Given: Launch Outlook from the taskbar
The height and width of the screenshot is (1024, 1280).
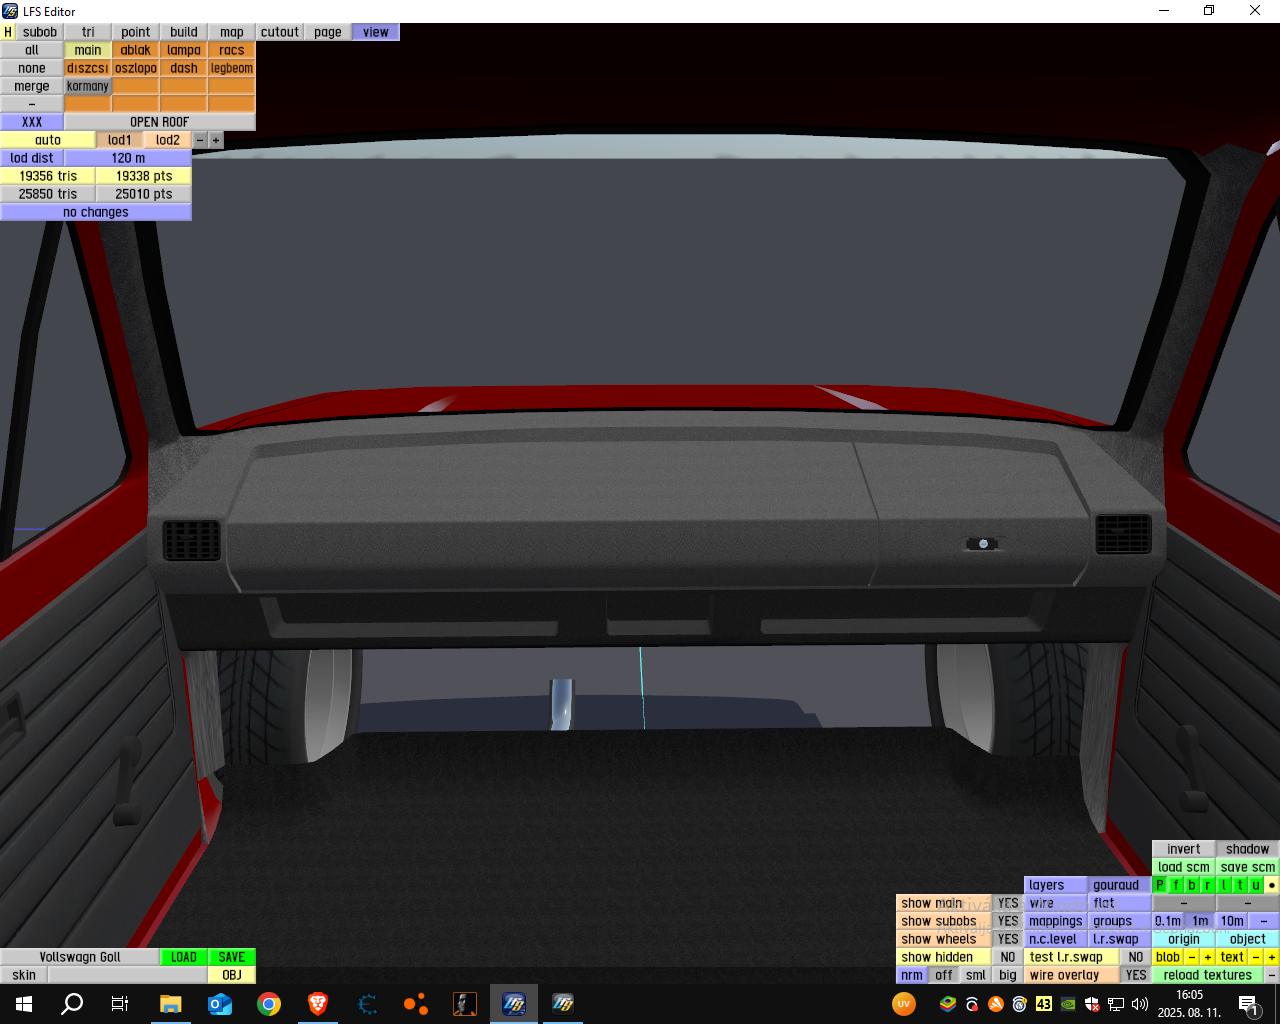Looking at the screenshot, I should (220, 1004).
